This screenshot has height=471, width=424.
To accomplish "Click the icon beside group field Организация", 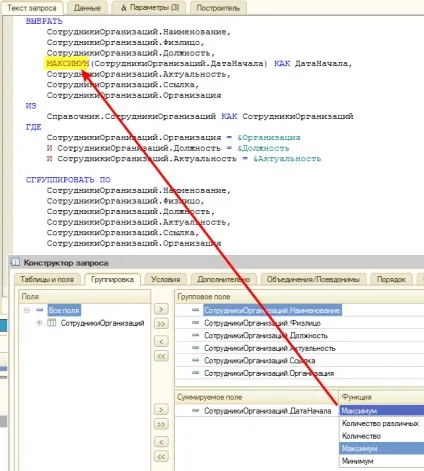I will [x=196, y=373].
